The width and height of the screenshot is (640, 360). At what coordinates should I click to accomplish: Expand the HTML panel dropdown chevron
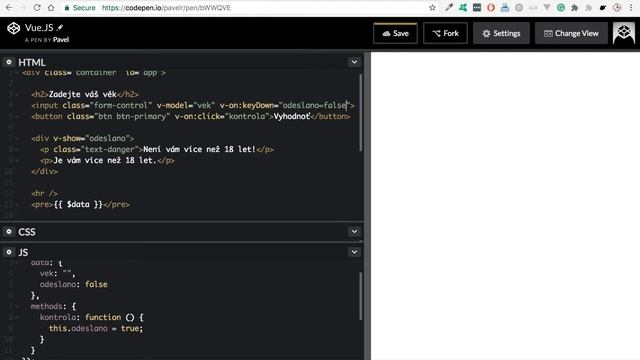[x=354, y=62]
